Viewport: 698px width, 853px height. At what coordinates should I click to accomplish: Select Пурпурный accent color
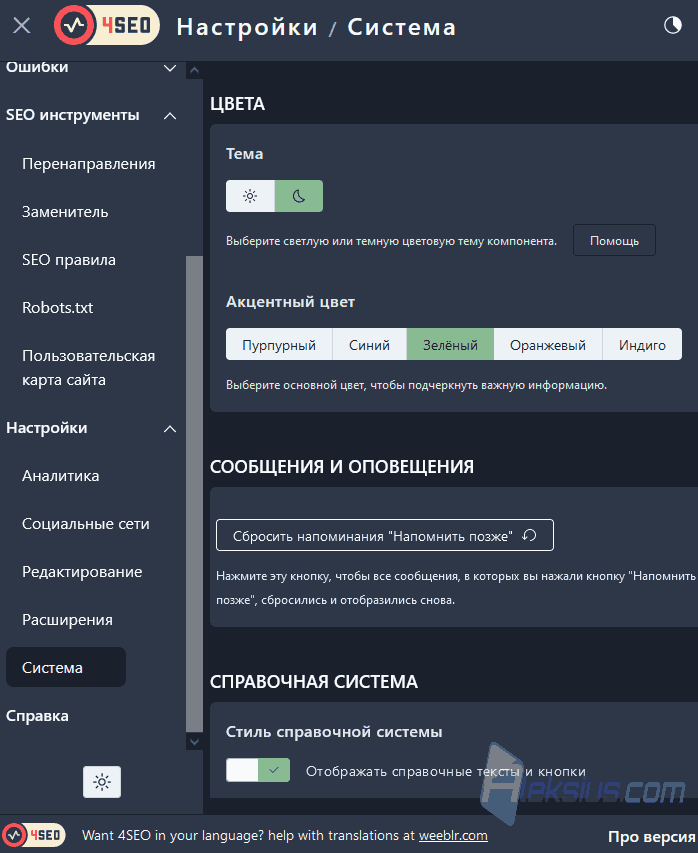click(x=279, y=344)
